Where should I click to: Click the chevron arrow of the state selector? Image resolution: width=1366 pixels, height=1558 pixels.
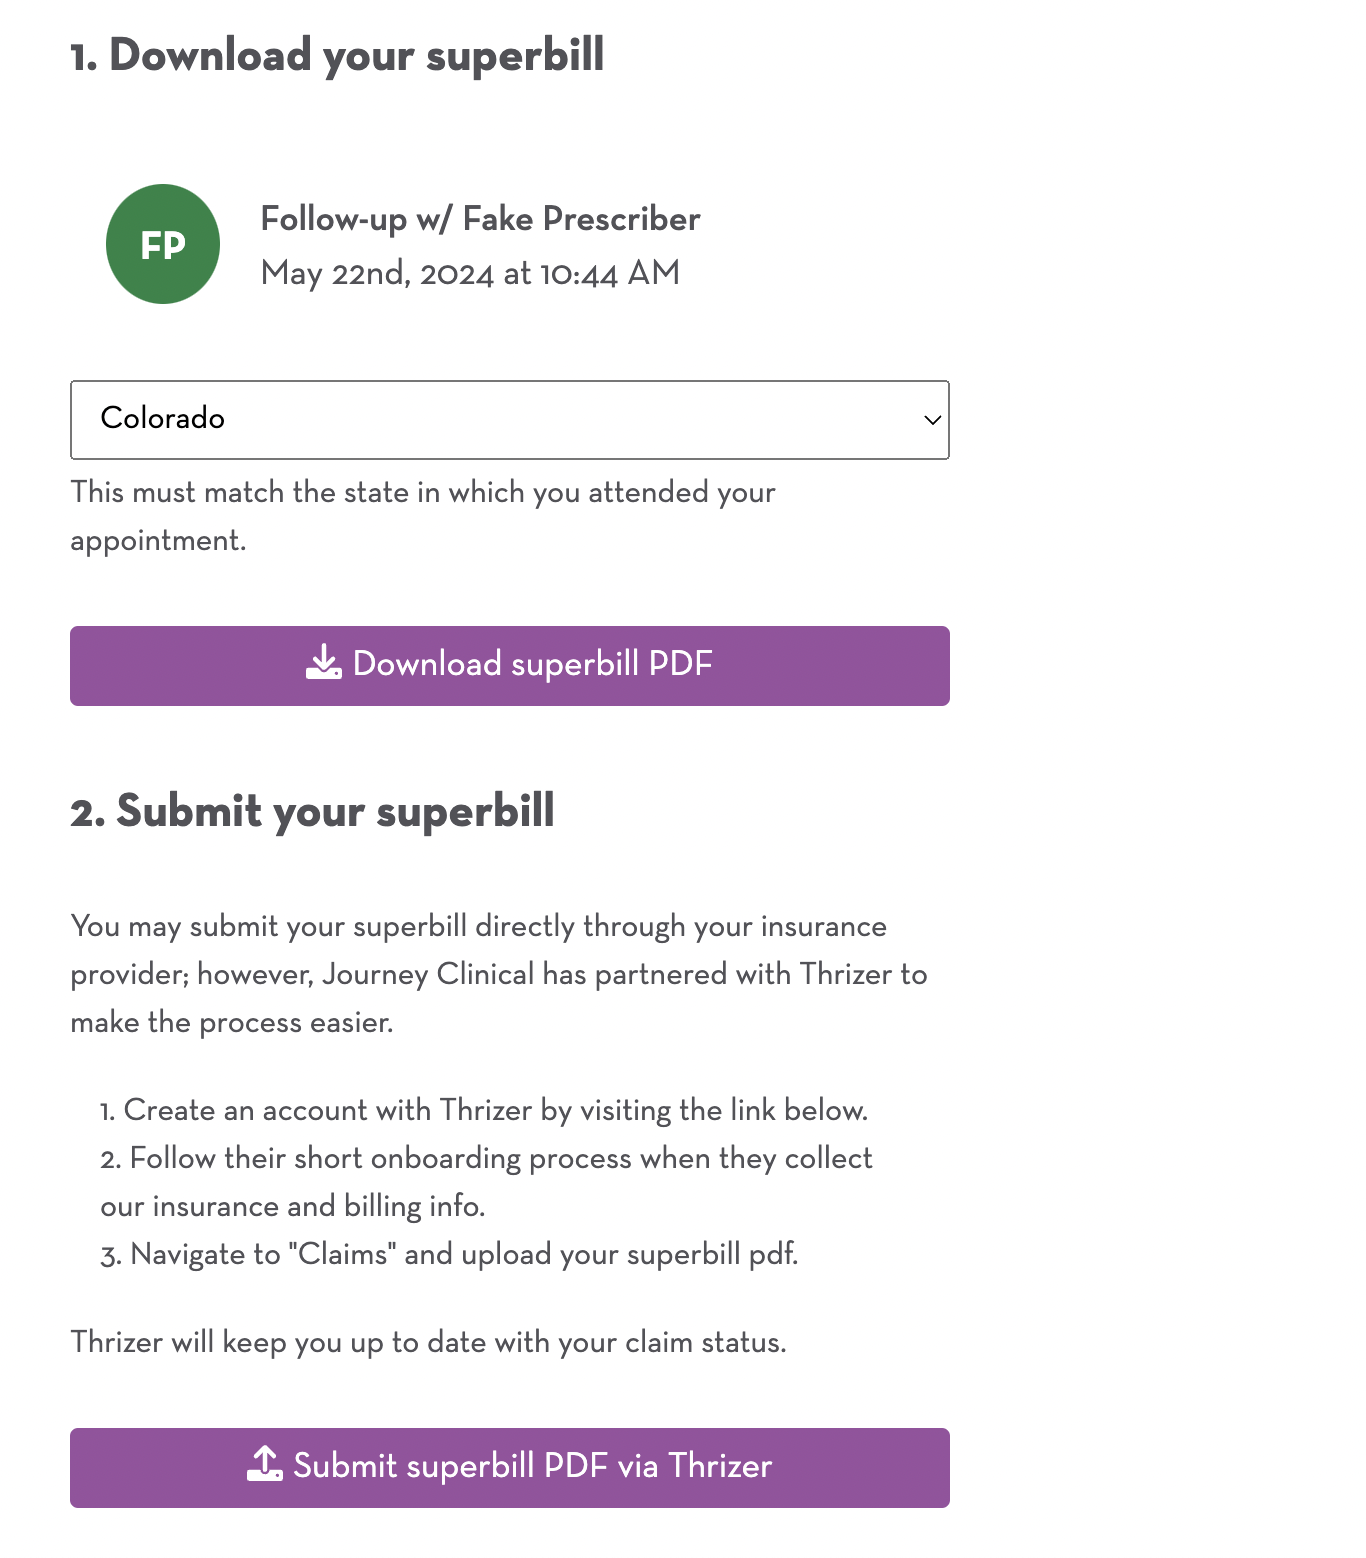click(x=932, y=420)
